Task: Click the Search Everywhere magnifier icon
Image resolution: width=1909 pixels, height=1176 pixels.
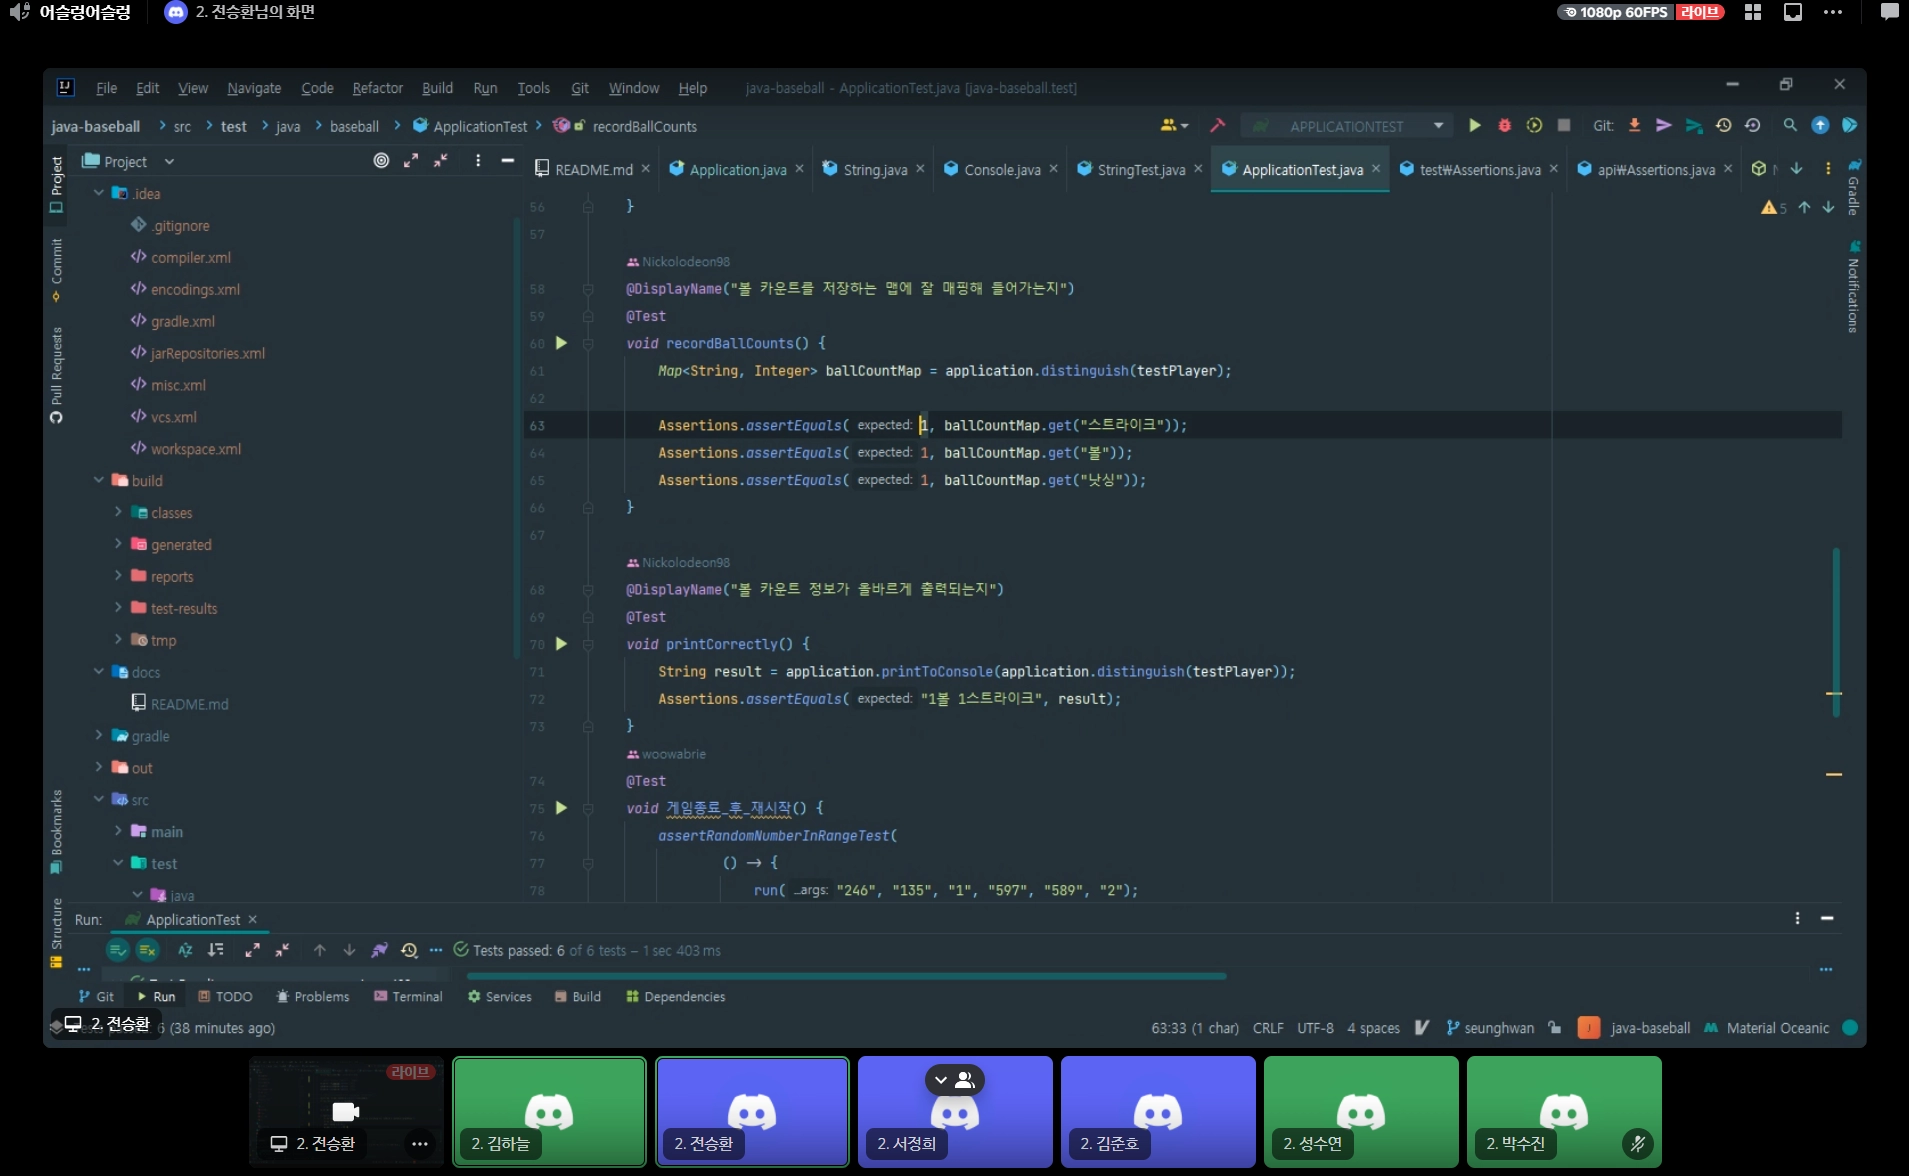Action: [x=1790, y=126]
